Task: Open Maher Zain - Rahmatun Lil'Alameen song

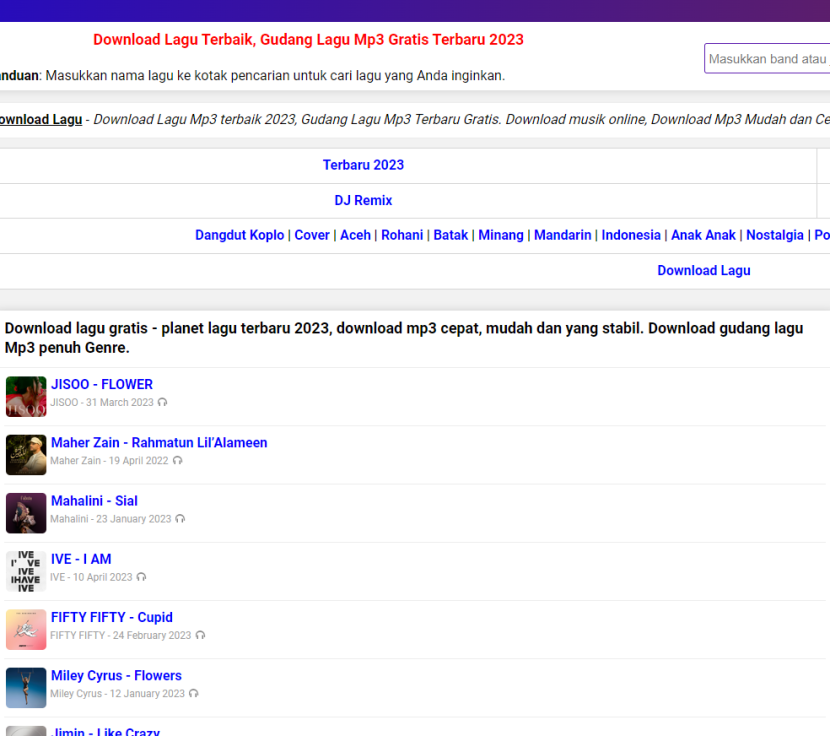Action: (x=159, y=443)
